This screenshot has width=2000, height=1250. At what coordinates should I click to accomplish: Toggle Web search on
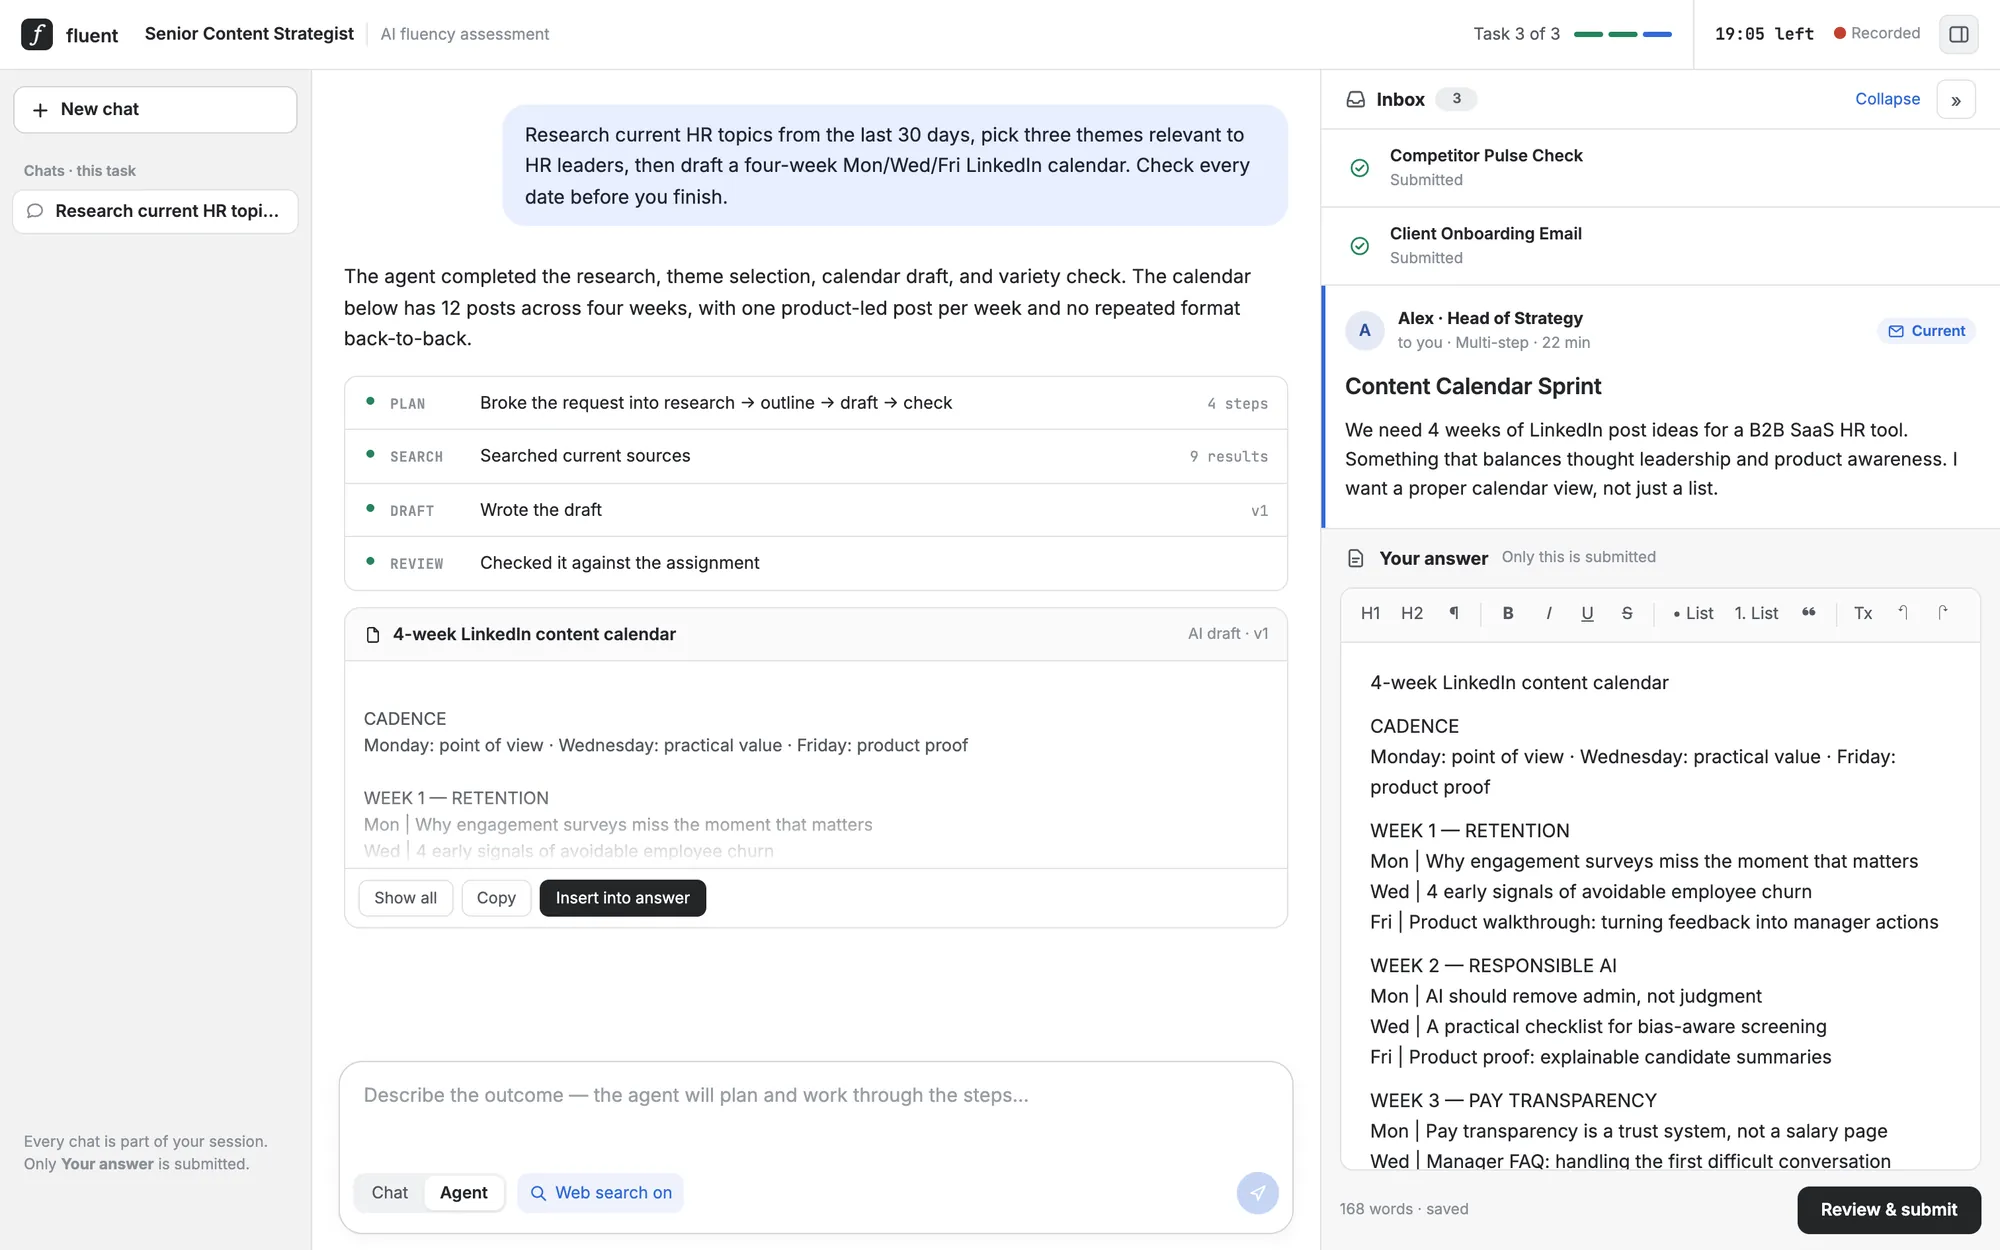tap(601, 1193)
